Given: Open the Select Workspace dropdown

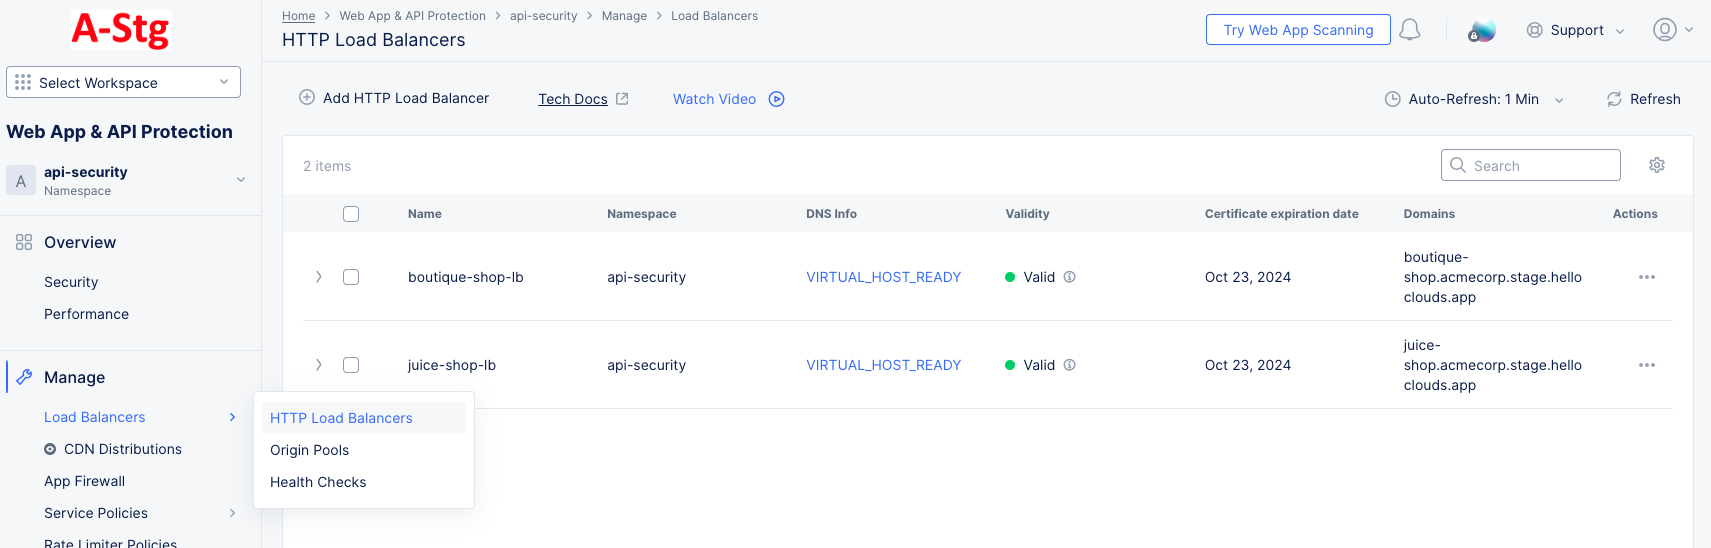Looking at the screenshot, I should 123,82.
